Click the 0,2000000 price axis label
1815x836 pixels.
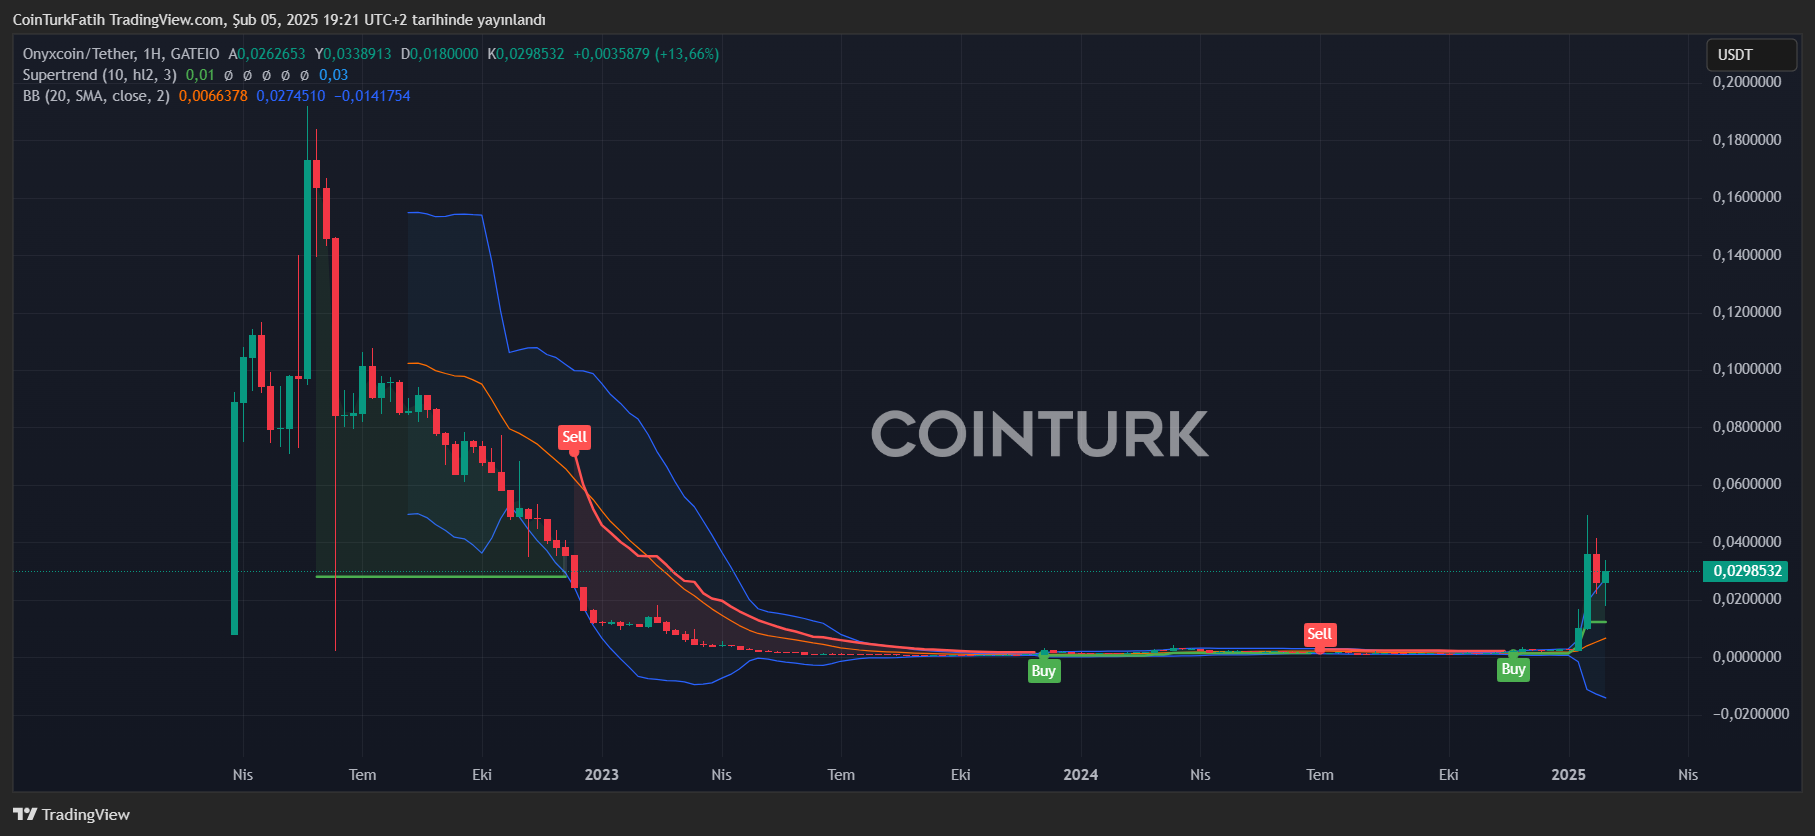coord(1747,82)
